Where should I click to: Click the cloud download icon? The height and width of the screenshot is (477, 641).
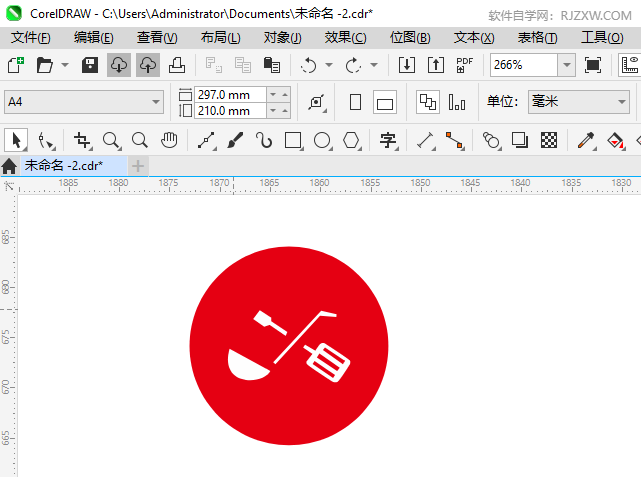(x=119, y=65)
